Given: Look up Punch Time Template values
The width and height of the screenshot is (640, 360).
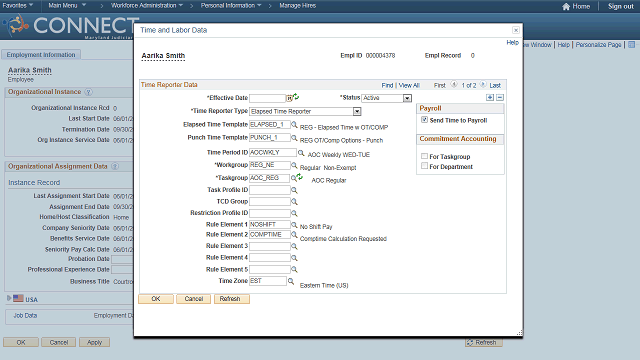Looking at the screenshot, I should 294,138.
